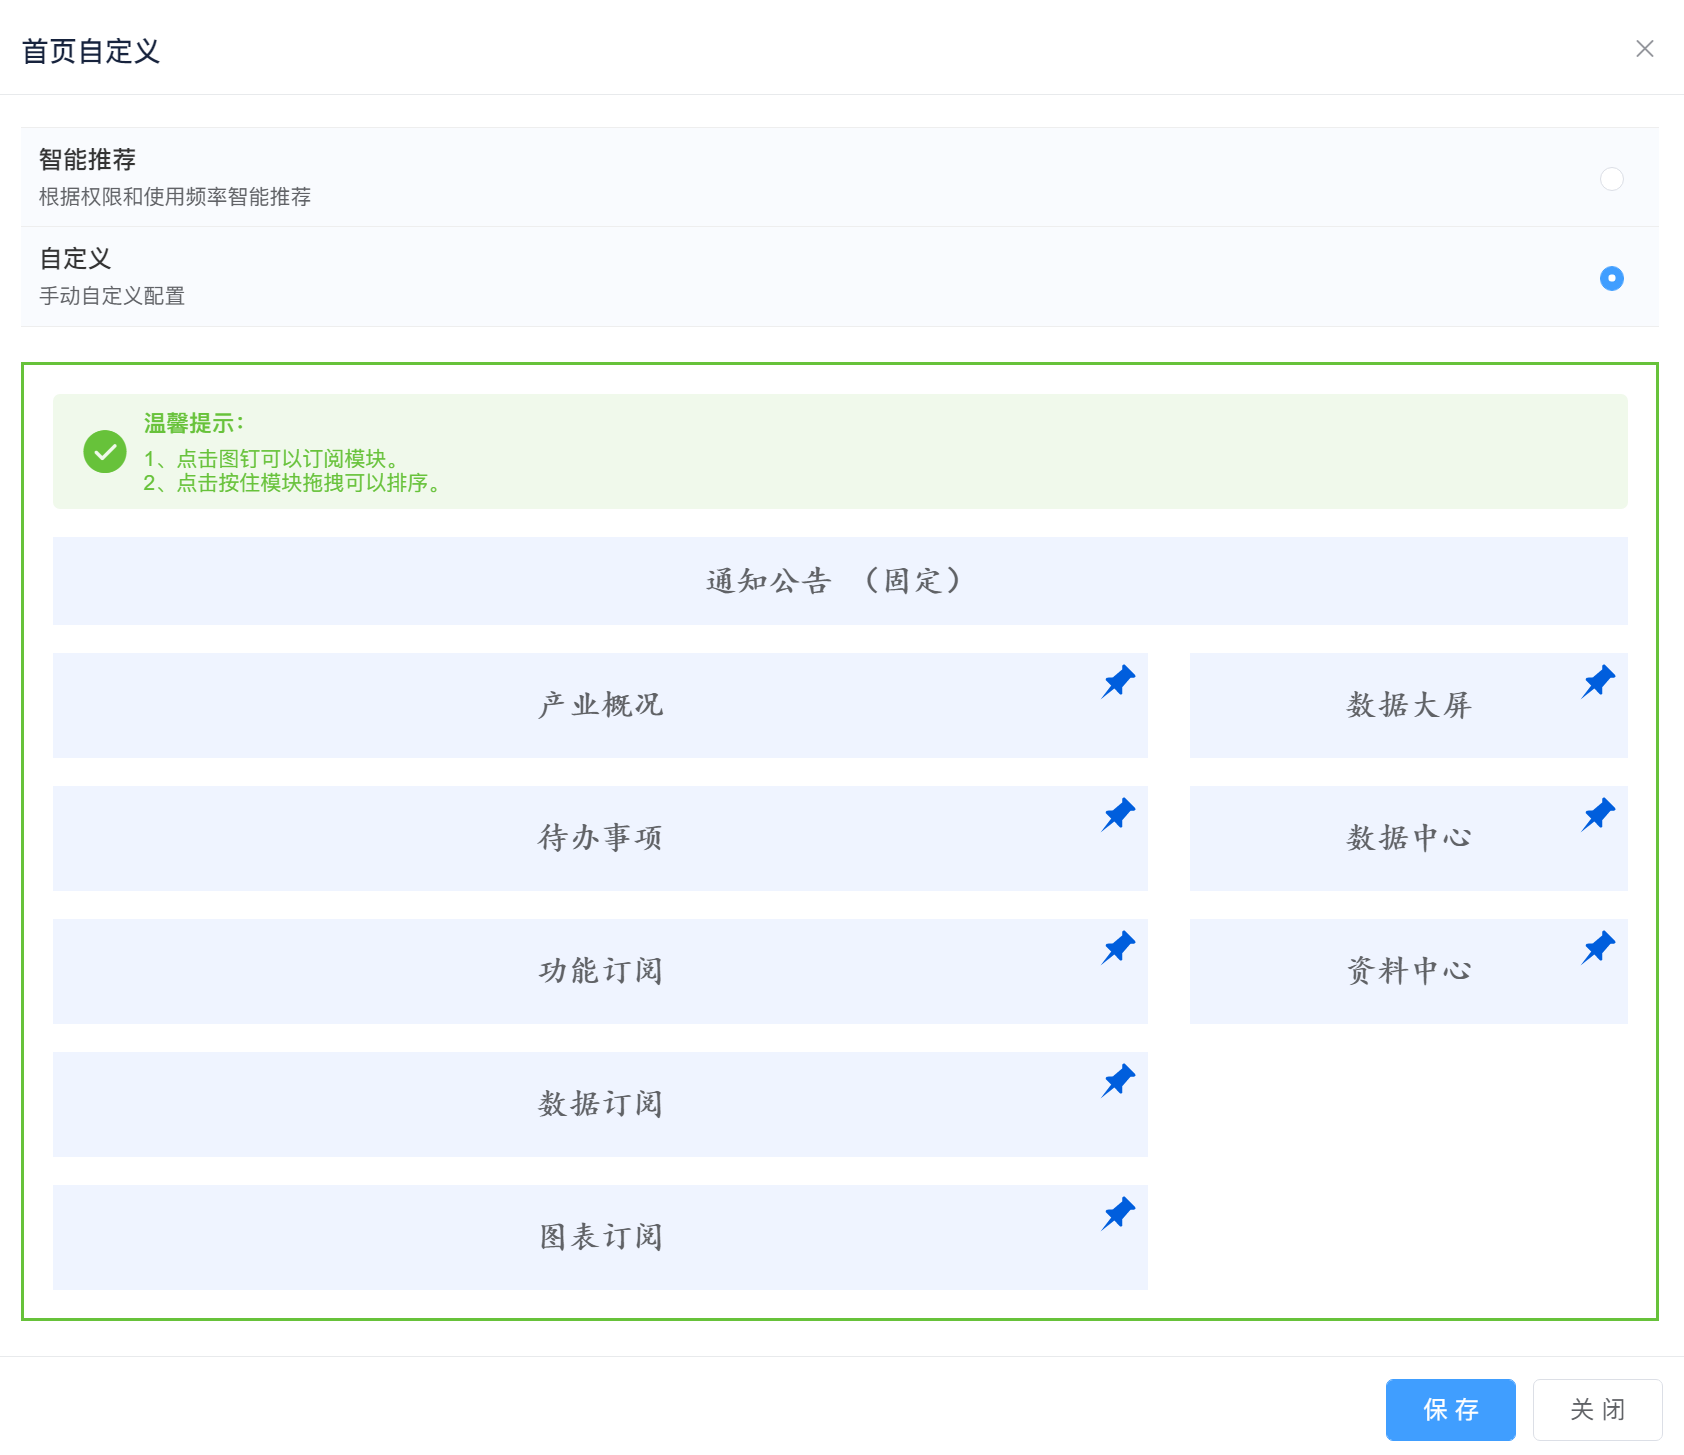Unpin the 图表订阅 module

[1118, 1214]
